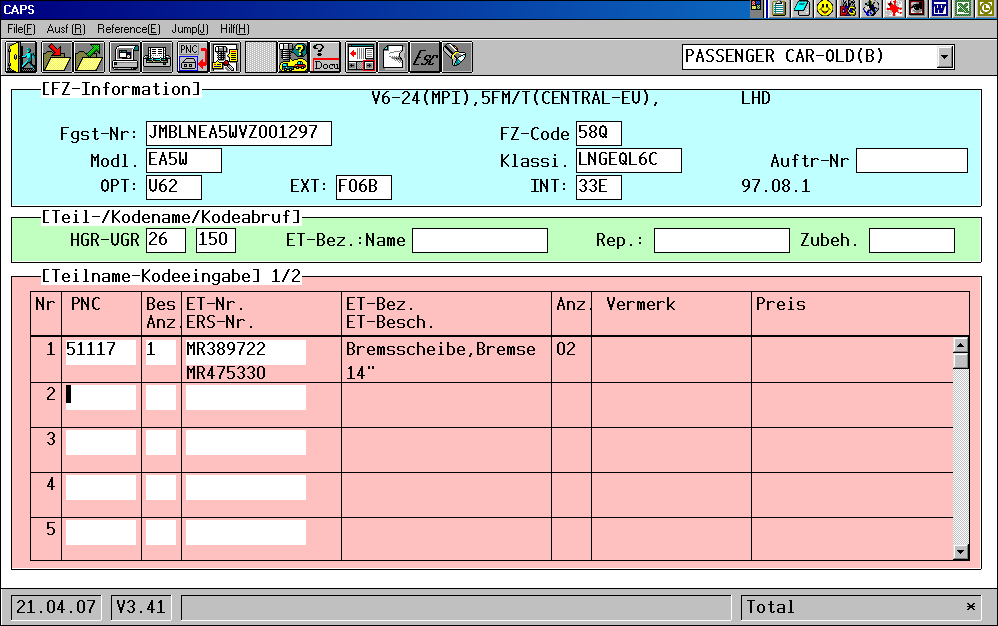Screen dimensions: 998x626
Task: Launch Word from the shortcut bar
Action: [x=940, y=8]
